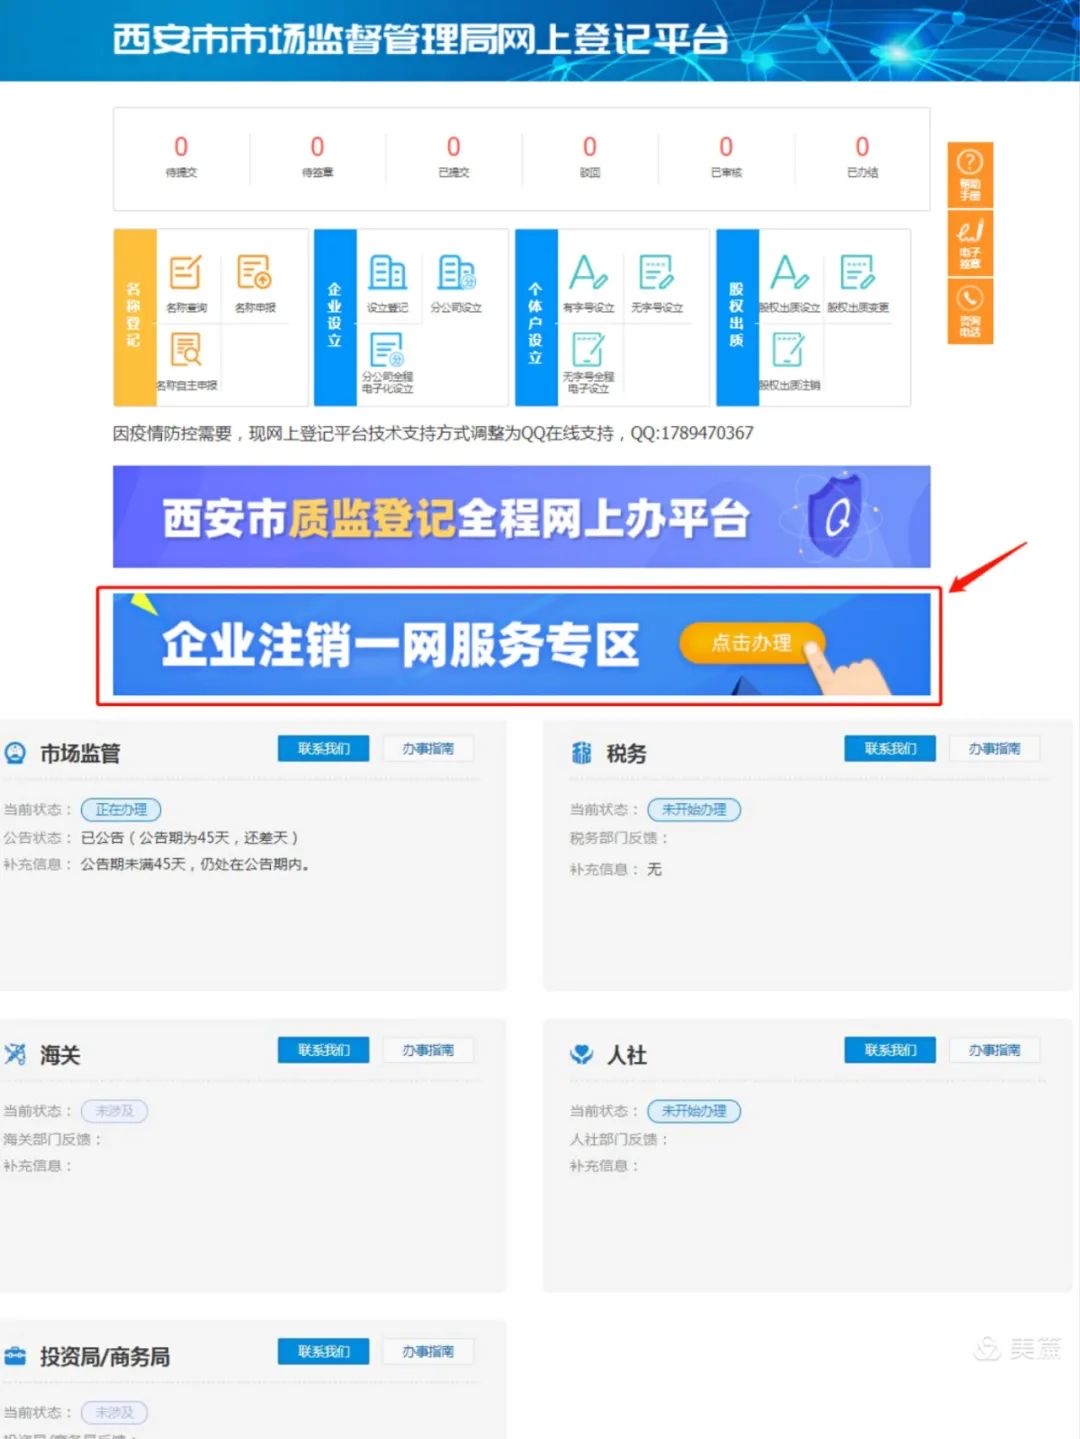Open 股权出质注销 pledge cancellation icon
This screenshot has height=1439, width=1080.
789,350
